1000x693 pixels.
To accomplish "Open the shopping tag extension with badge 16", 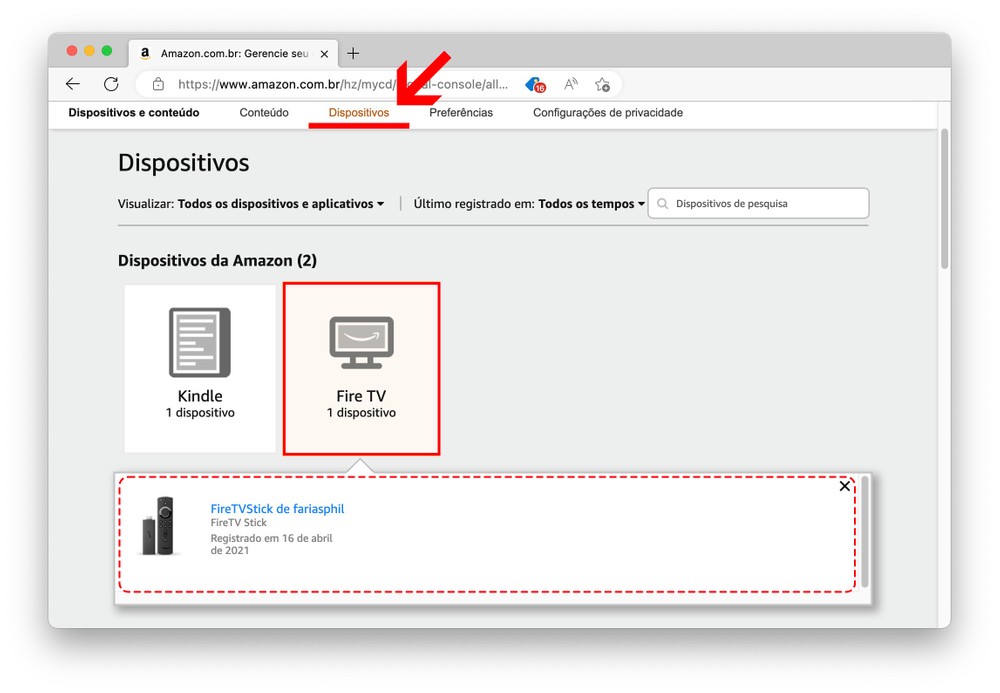I will (535, 84).
